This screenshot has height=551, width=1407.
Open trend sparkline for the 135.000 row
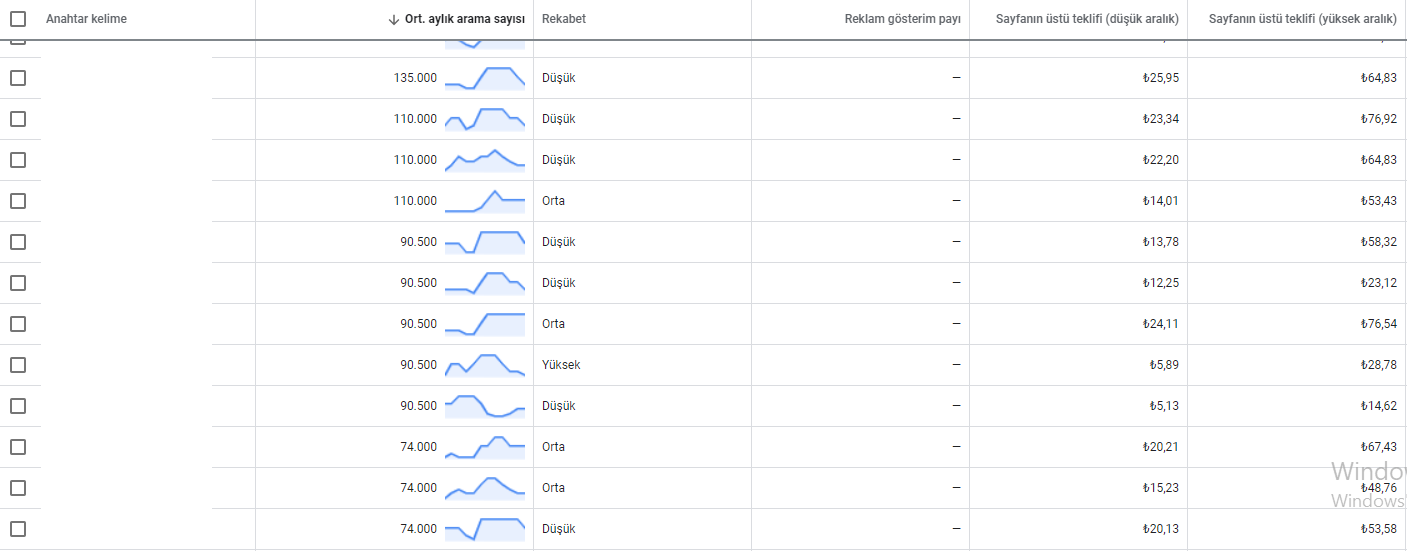485,78
